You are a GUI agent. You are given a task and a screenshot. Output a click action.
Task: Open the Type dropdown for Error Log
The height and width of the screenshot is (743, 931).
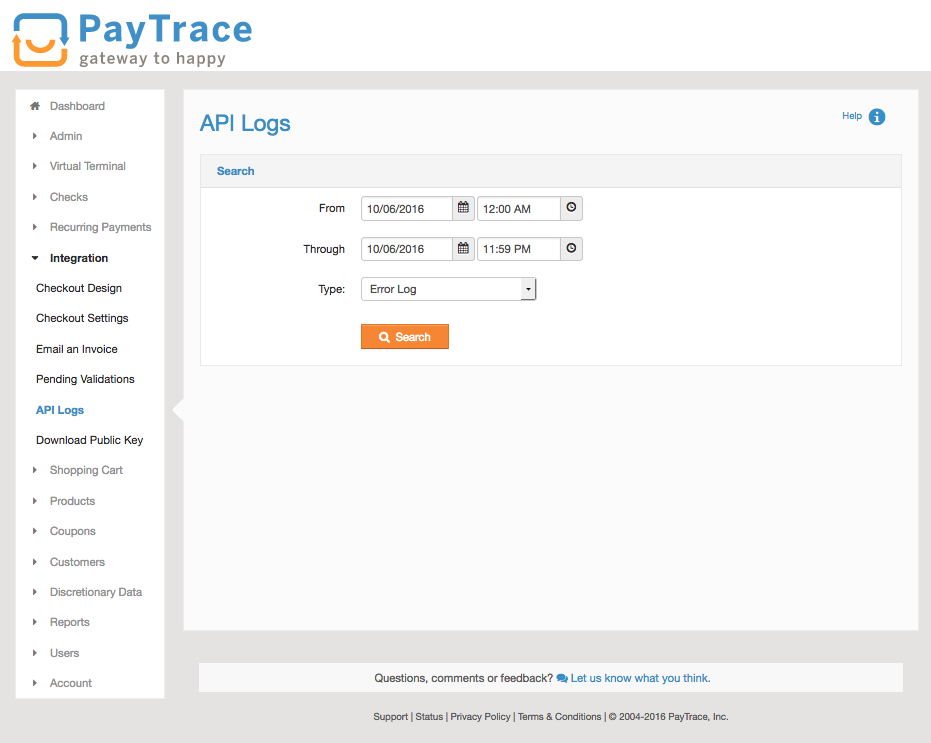click(528, 288)
